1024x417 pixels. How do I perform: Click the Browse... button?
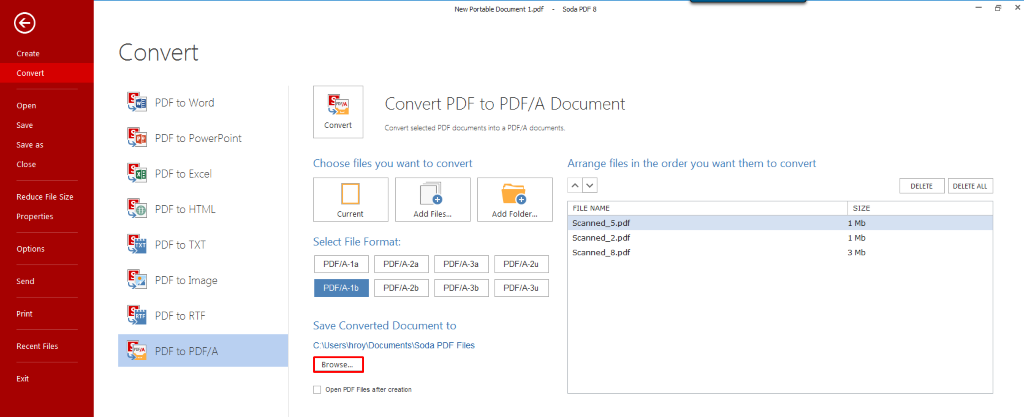(338, 365)
